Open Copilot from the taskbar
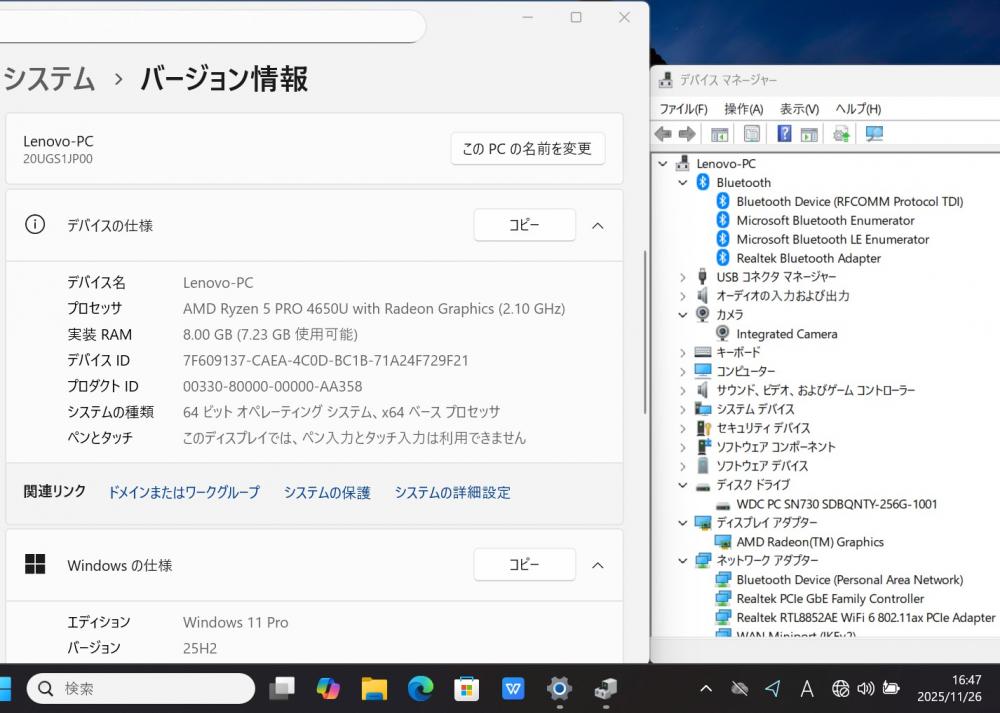 pyautogui.click(x=328, y=688)
